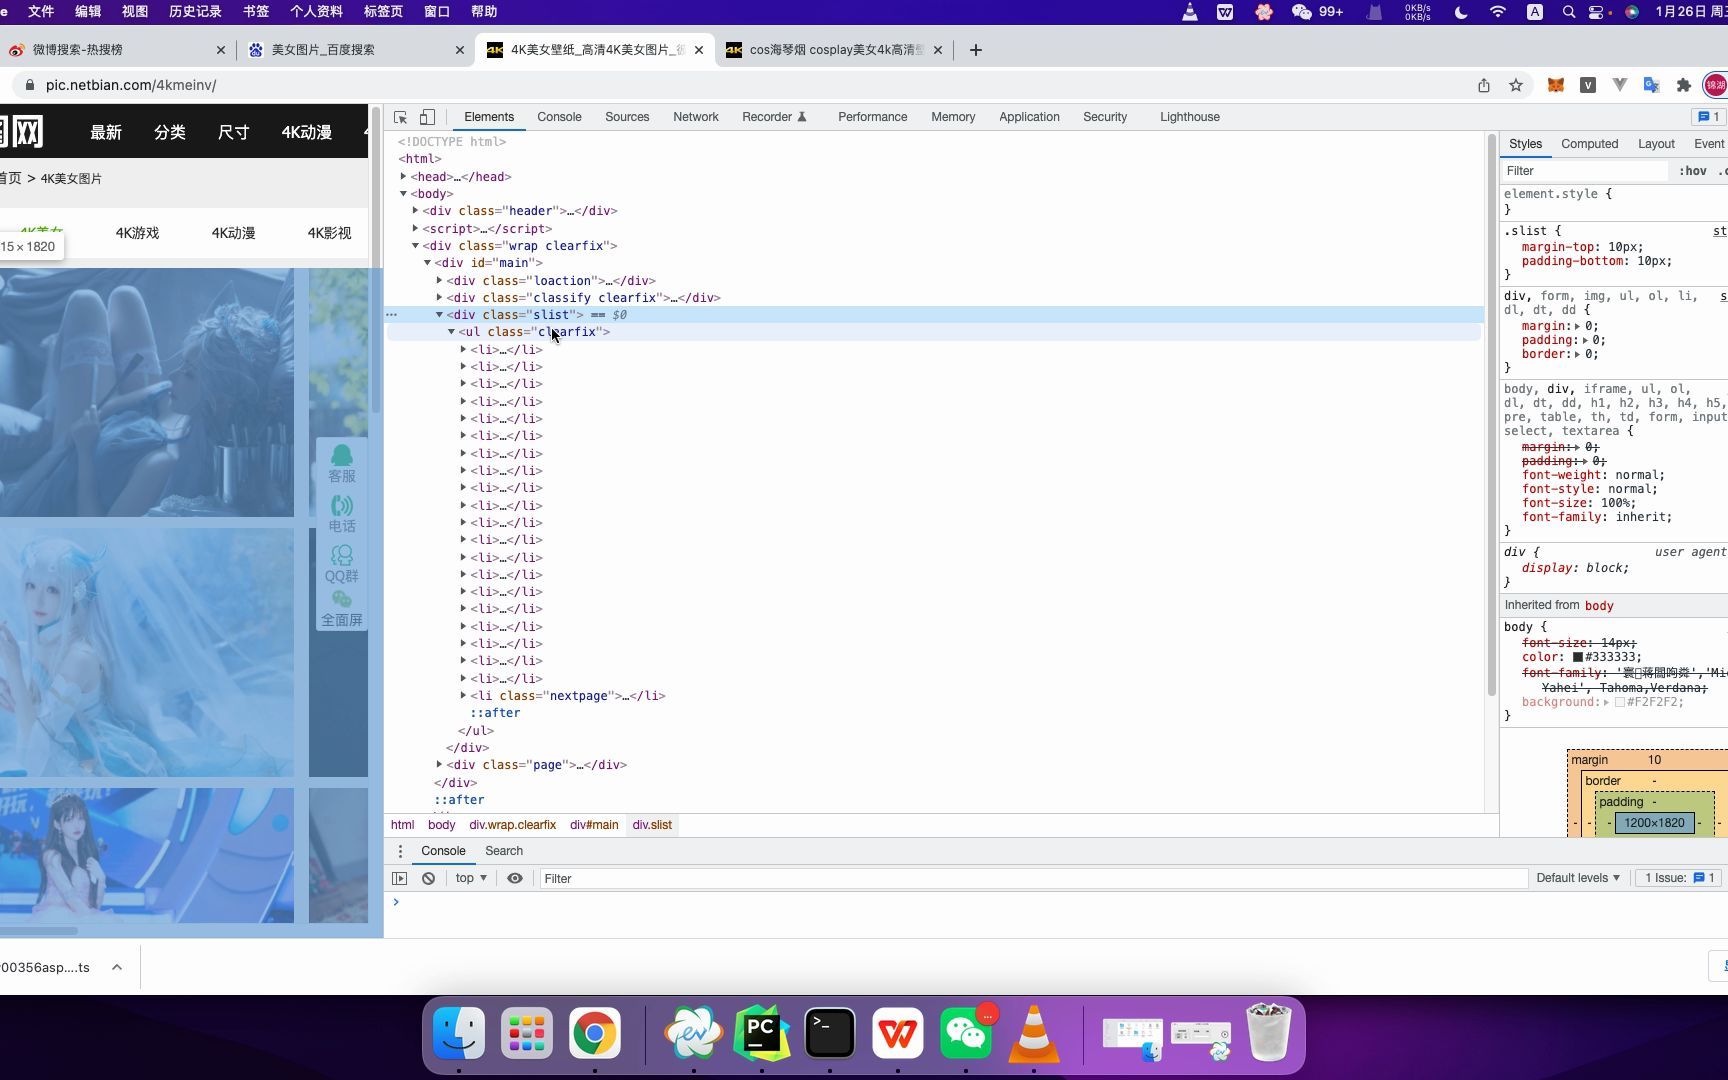Open the 4K游戏 category link

point(137,233)
